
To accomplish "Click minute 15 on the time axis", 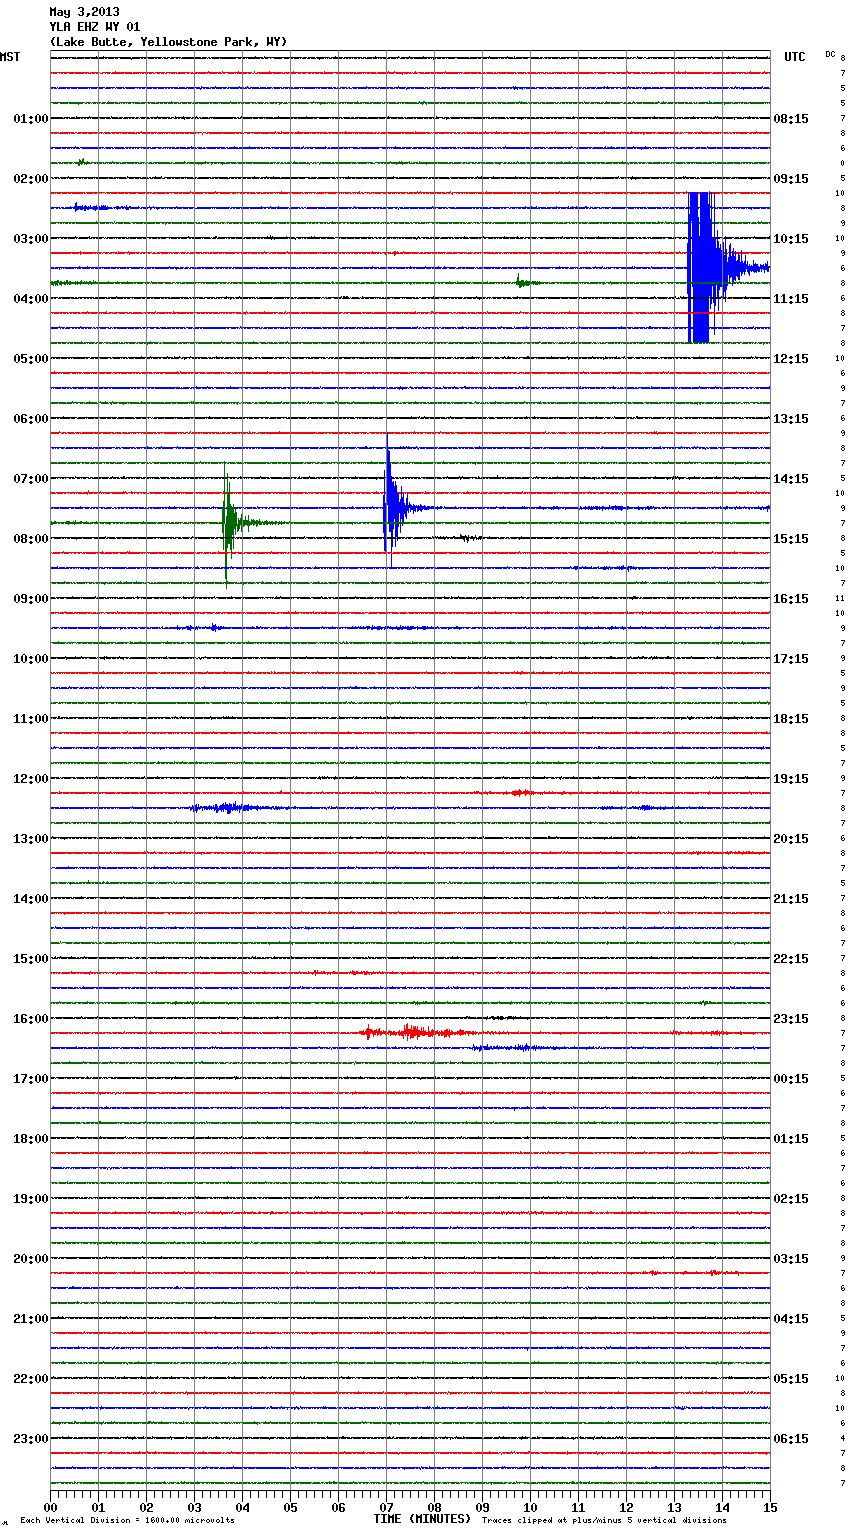I will point(770,1508).
